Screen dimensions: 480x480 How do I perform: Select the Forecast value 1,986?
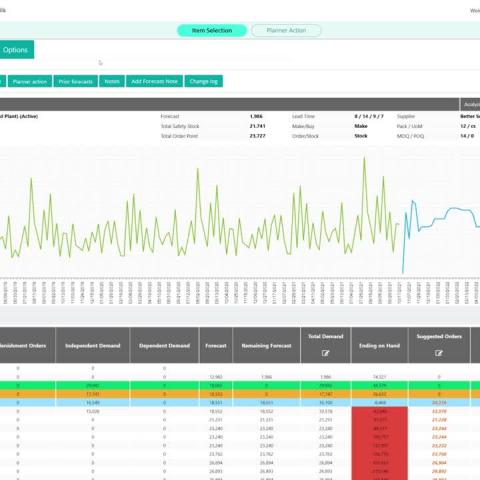pos(256,116)
